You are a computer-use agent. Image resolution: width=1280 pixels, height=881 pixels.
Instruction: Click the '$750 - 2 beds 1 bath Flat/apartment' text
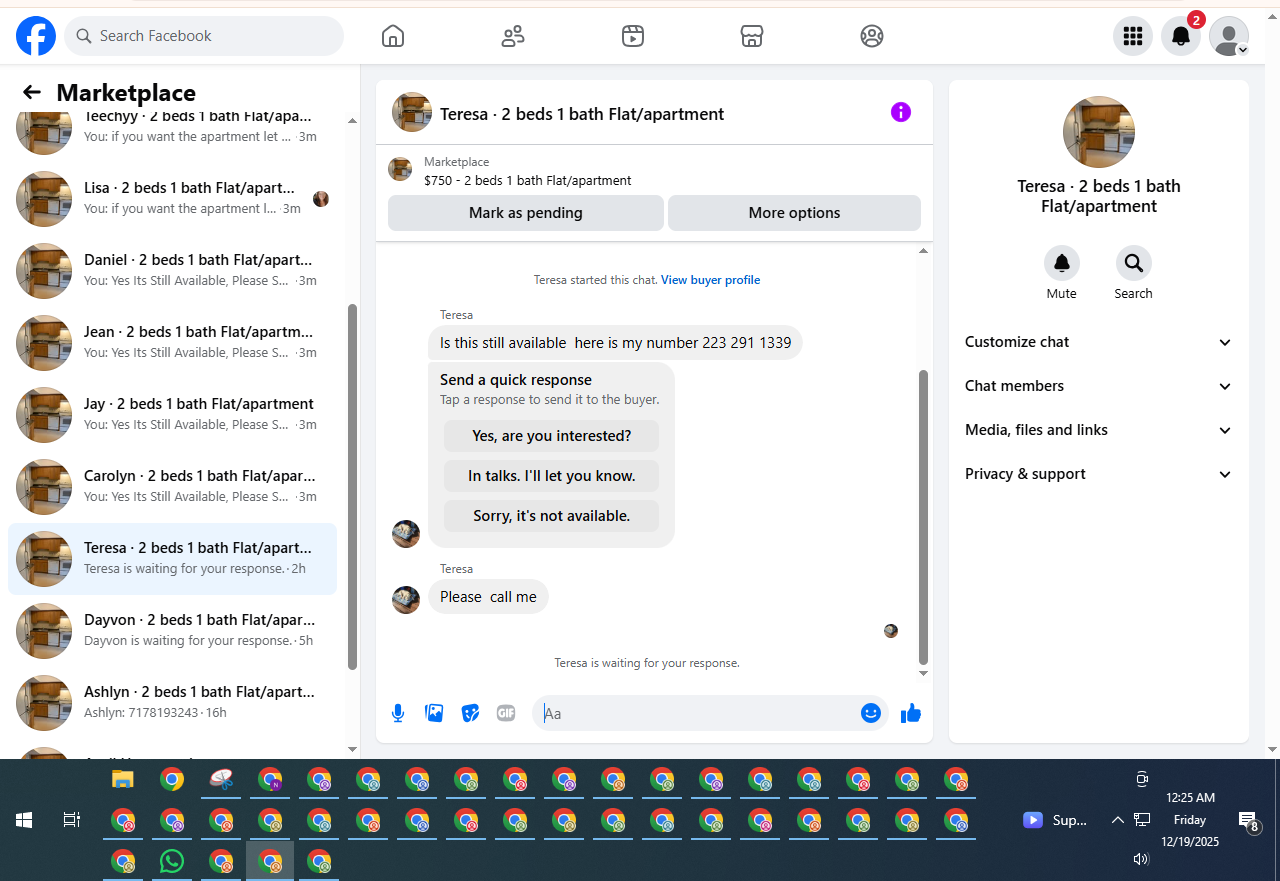[528, 181]
